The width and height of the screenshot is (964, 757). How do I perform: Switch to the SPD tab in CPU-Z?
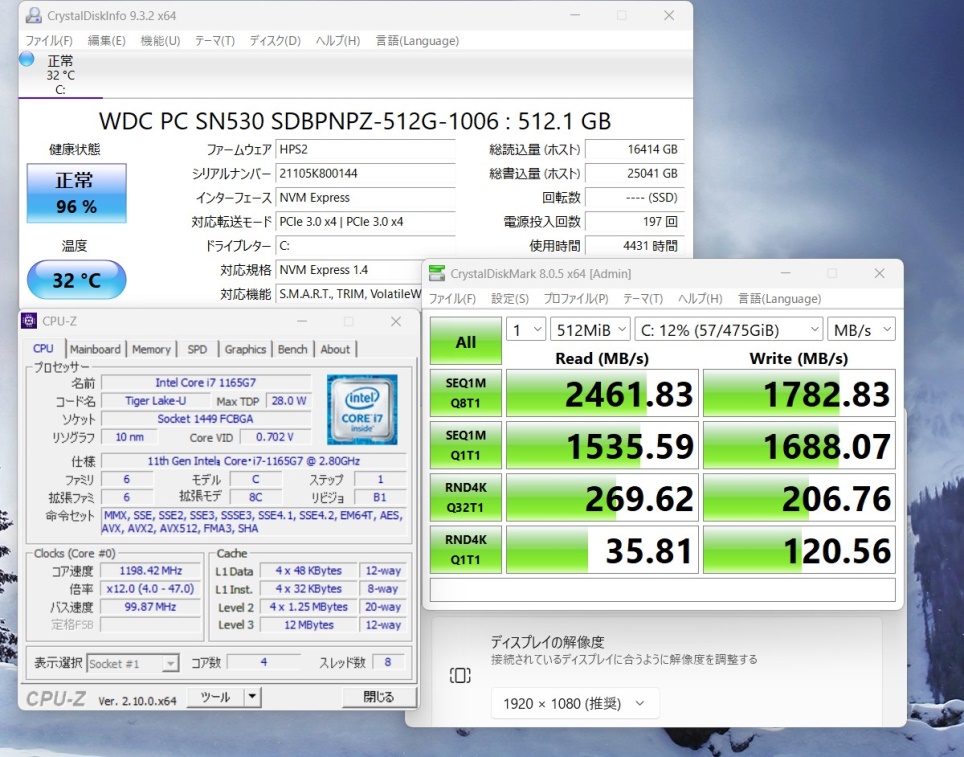click(197, 349)
